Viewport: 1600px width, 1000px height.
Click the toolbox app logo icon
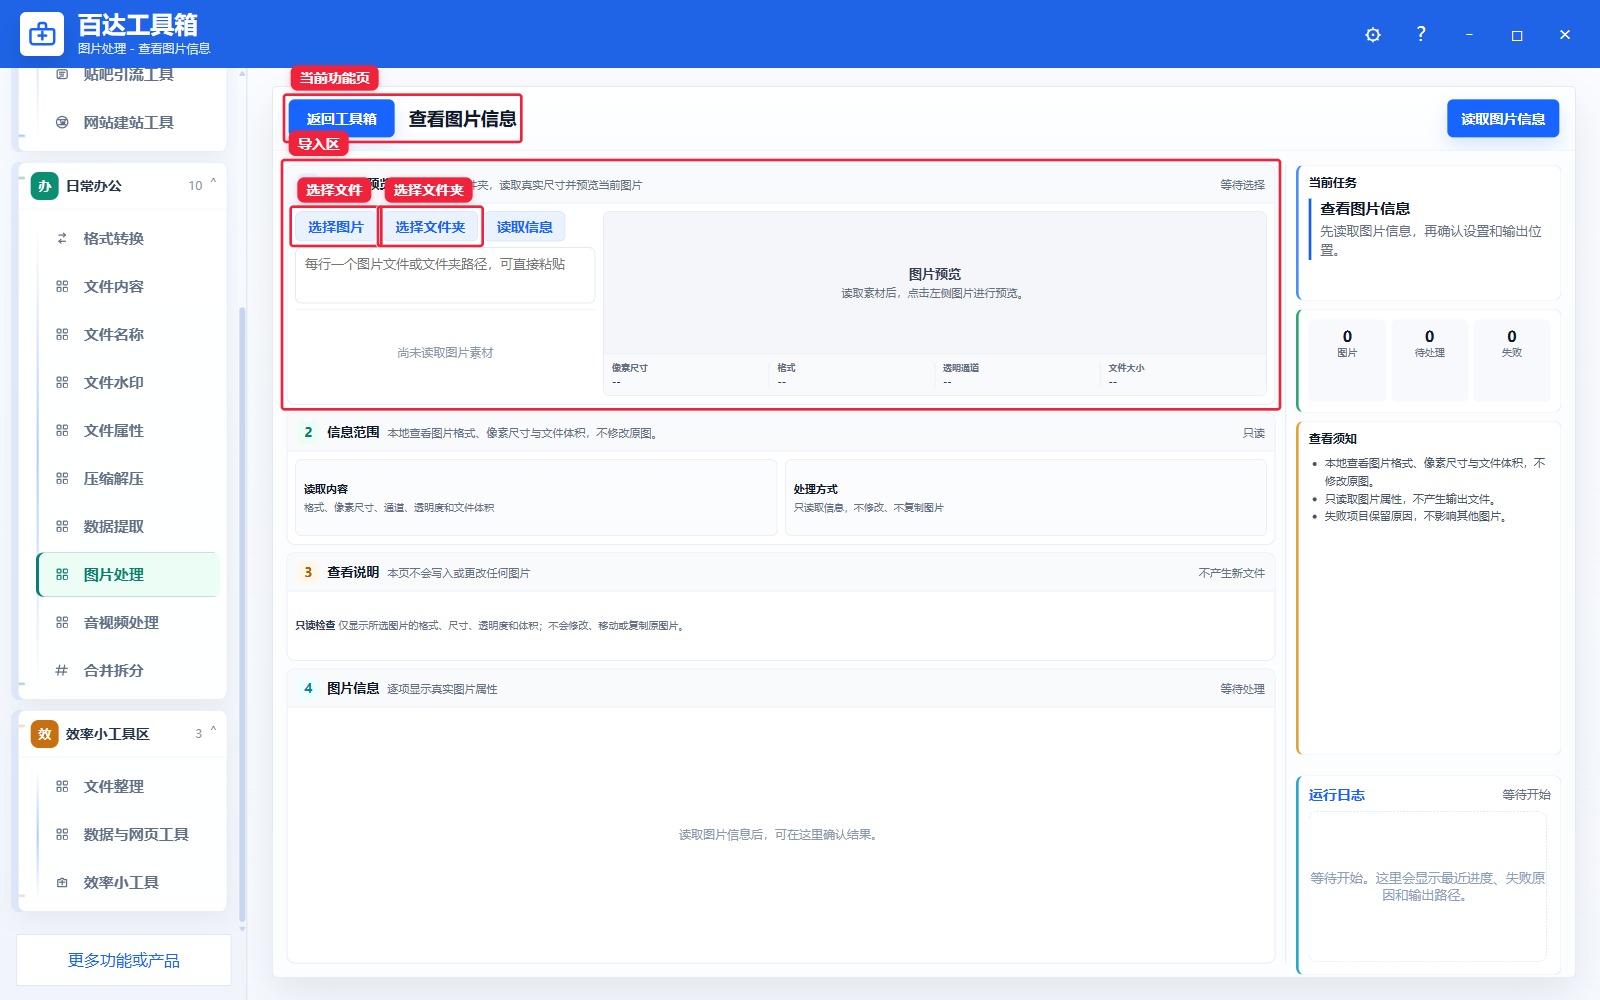click(42, 34)
